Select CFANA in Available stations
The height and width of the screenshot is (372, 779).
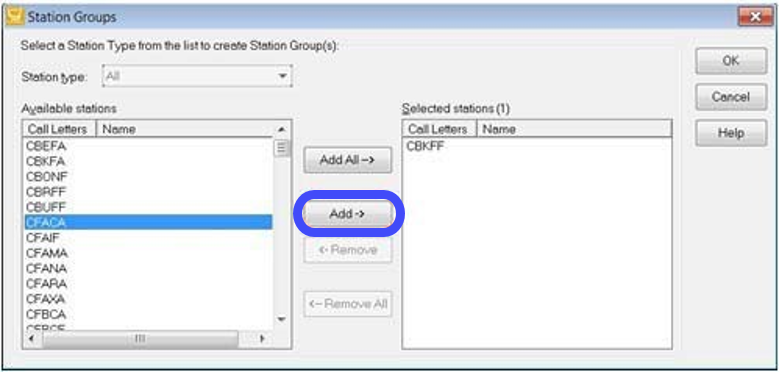pyautogui.click(x=148, y=269)
